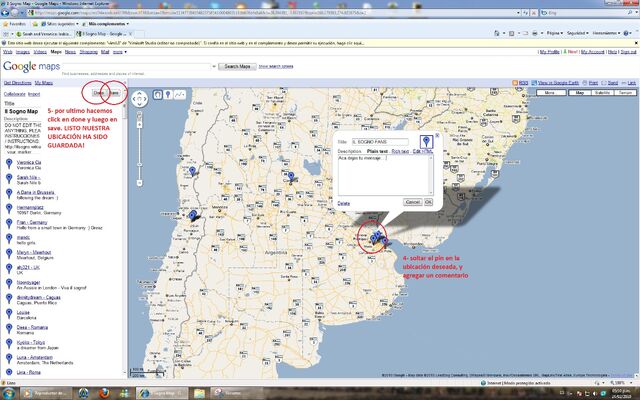Image resolution: width=640 pixels, height=400 pixels.
Task: Select Plain text description mode
Action: (377, 151)
